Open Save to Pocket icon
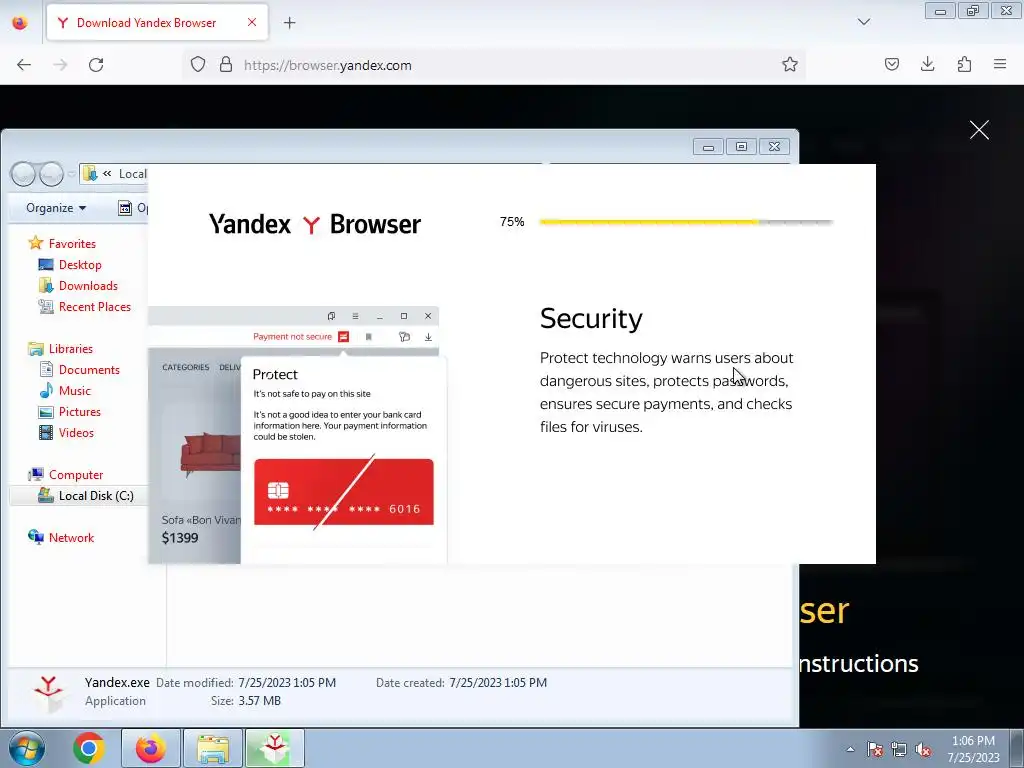The image size is (1024, 768). point(891,64)
